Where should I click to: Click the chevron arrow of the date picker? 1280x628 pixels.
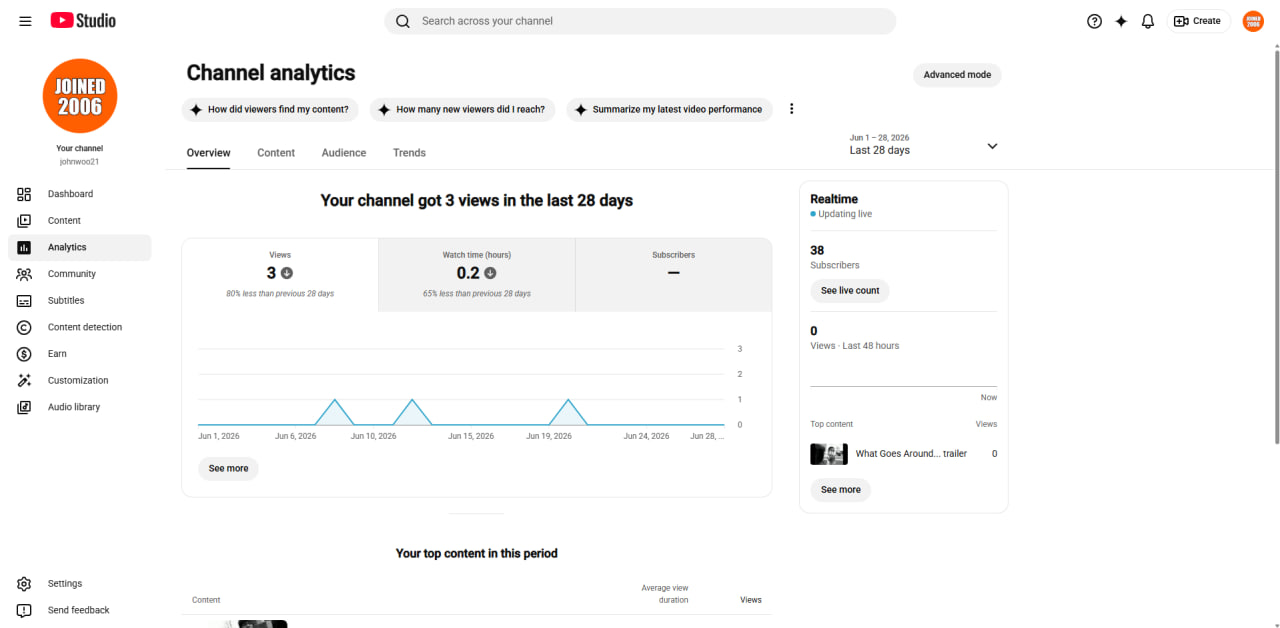coord(992,146)
